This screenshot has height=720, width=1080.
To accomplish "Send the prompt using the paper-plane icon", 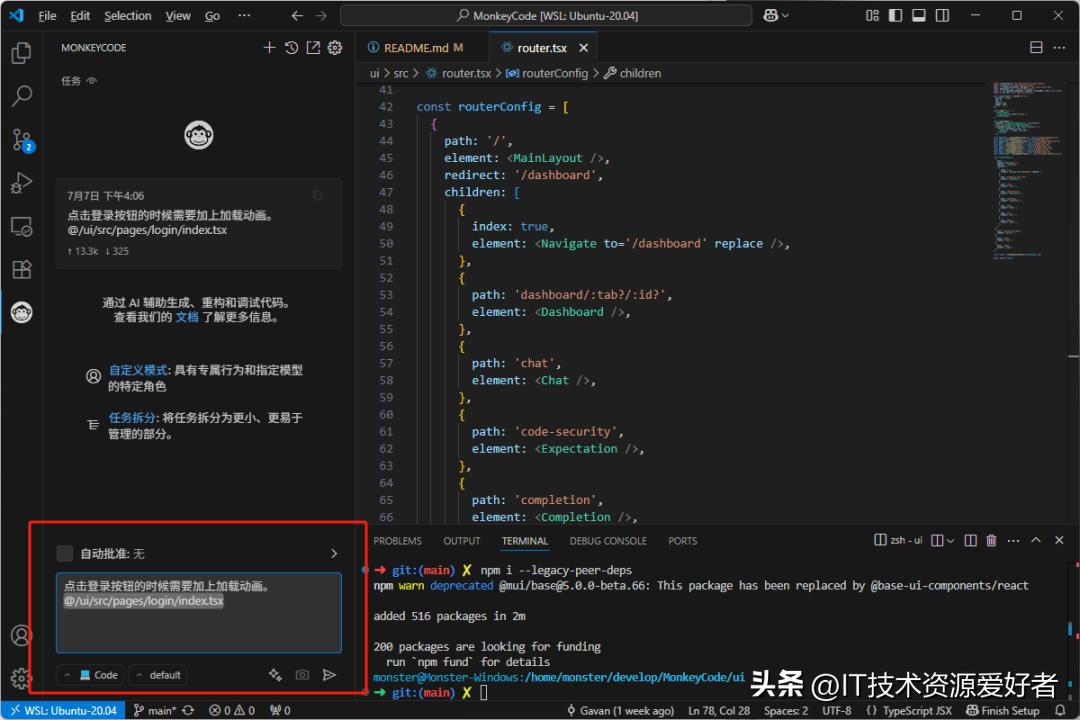I will [x=330, y=675].
